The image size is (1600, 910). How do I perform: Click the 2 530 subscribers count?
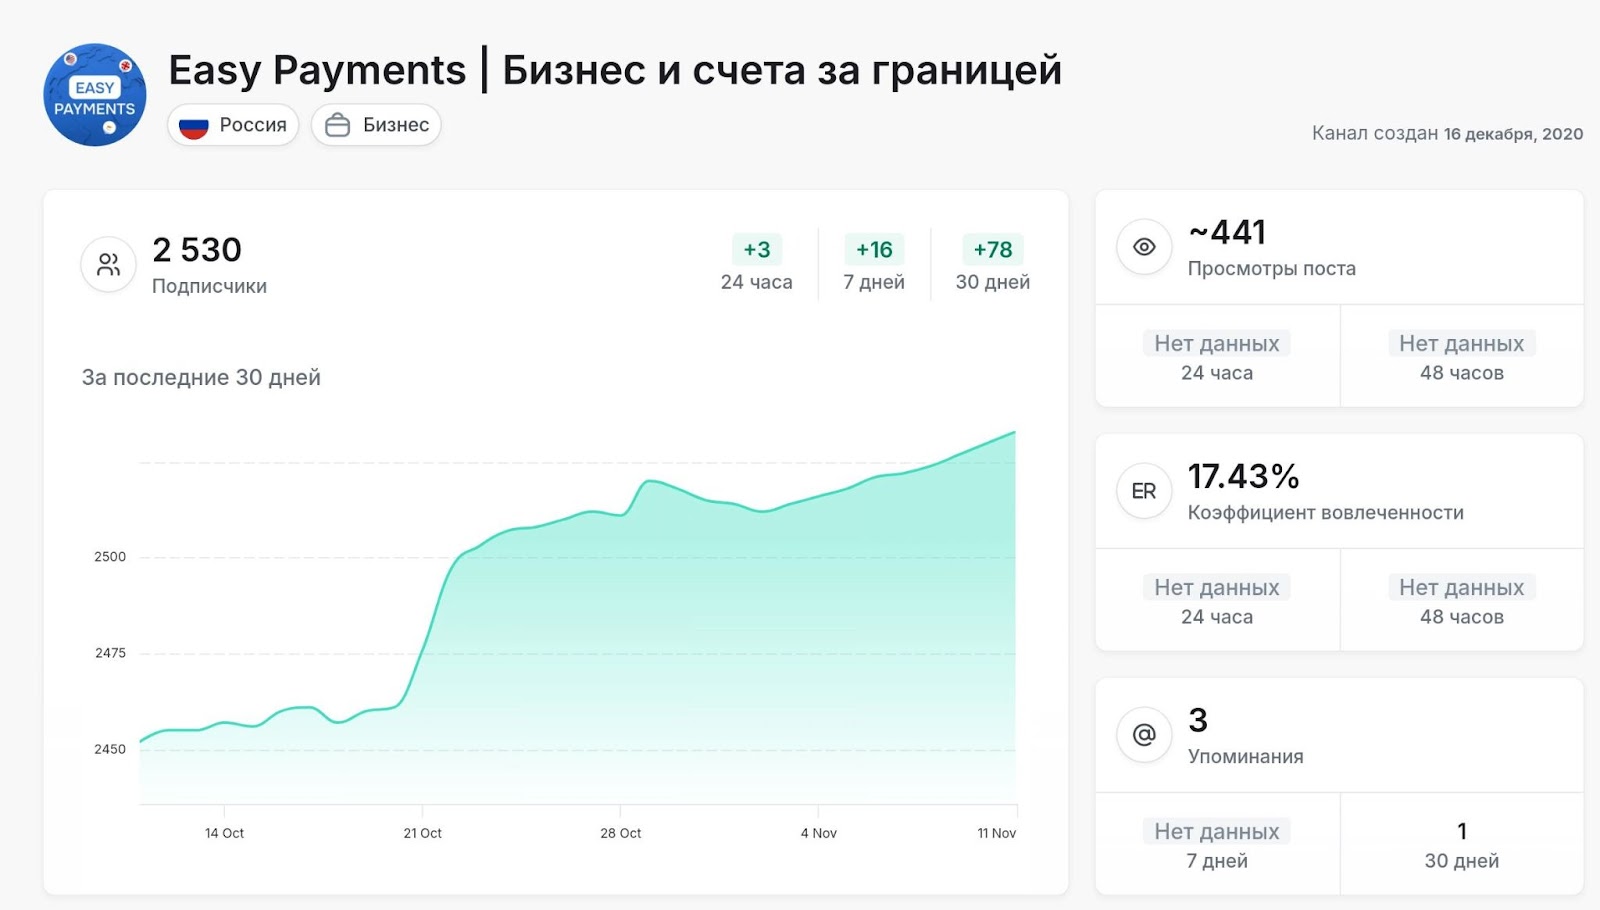point(197,250)
